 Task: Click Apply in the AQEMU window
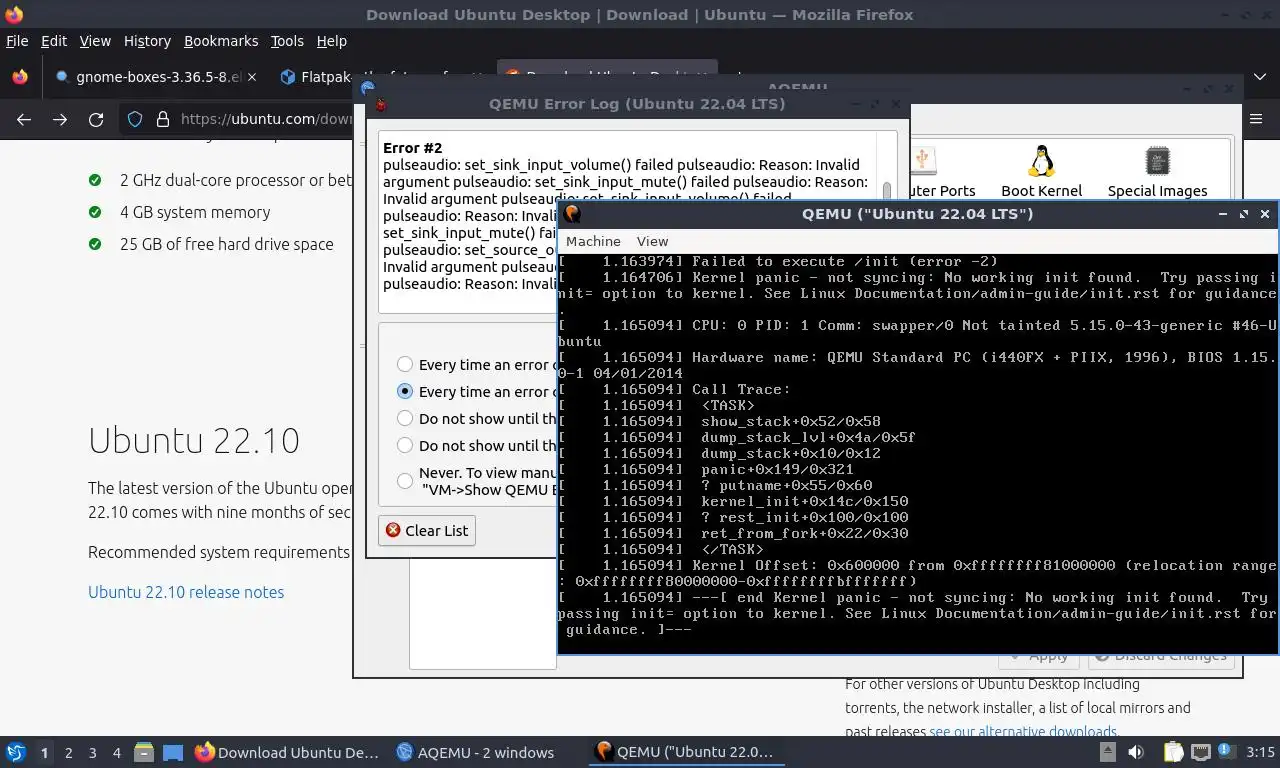(x=1038, y=656)
